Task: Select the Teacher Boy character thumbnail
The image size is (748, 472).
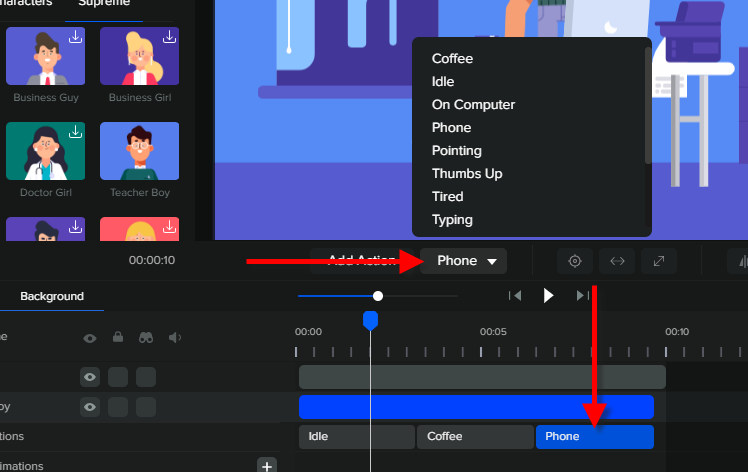Action: 139,151
